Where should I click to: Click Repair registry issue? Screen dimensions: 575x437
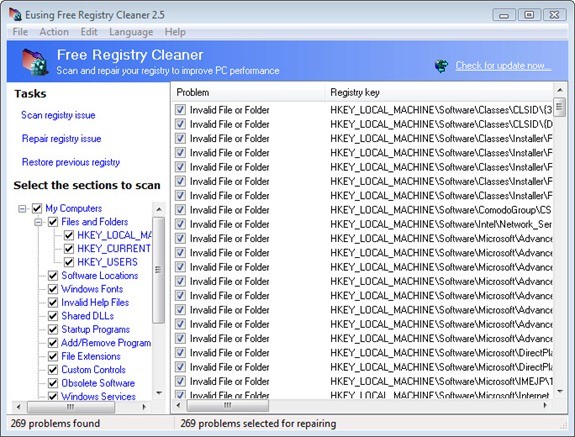click(61, 139)
